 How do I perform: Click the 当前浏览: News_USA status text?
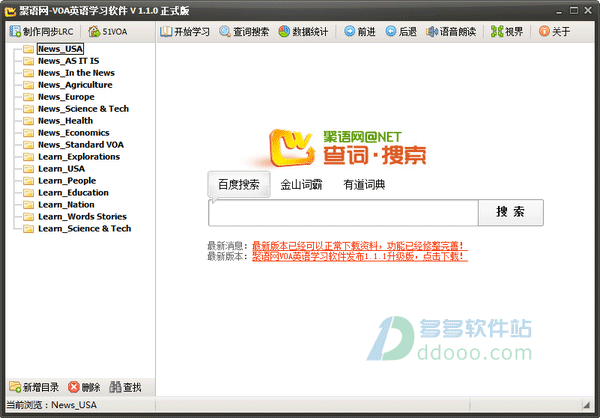tap(52, 405)
